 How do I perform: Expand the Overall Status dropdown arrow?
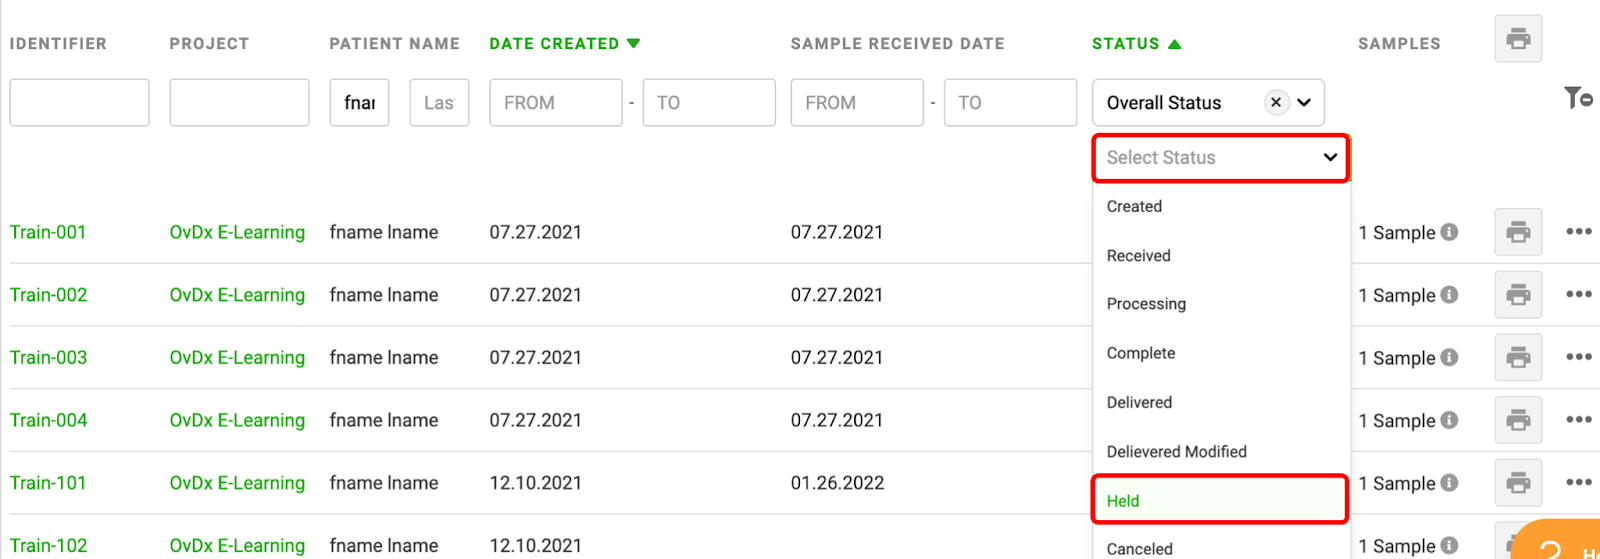1304,102
